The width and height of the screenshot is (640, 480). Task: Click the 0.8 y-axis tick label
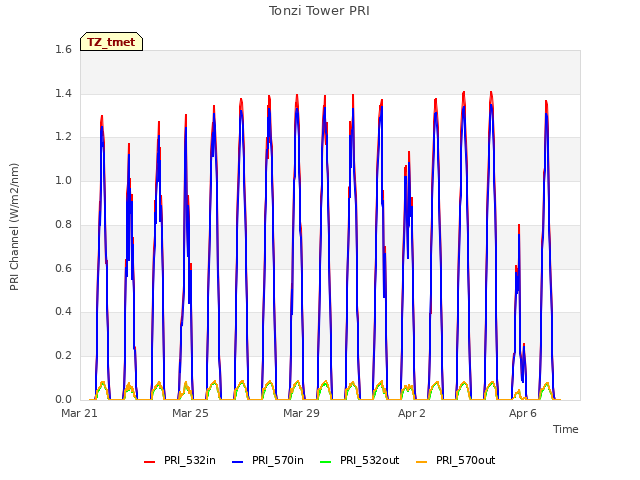pyautogui.click(x=63, y=224)
